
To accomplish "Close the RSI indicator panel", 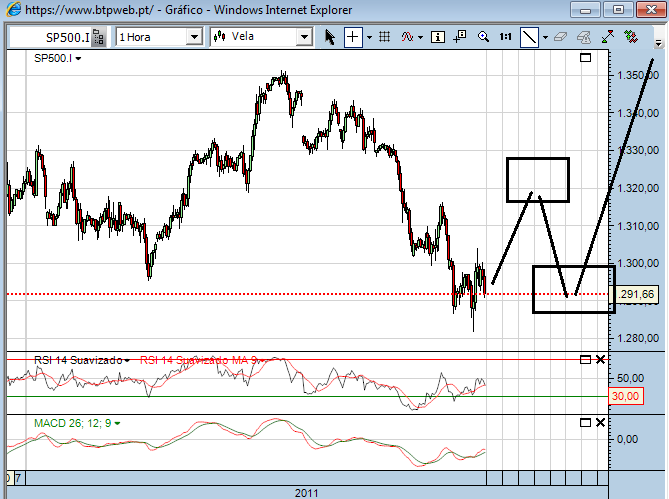I will (600, 360).
